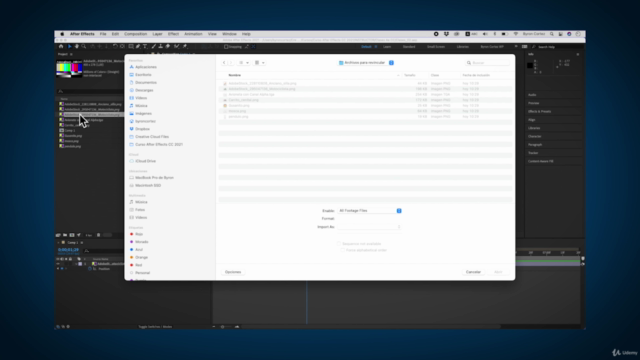This screenshot has height=360, width=640.
Task: Open the Composition menu
Action: [x=136, y=34]
